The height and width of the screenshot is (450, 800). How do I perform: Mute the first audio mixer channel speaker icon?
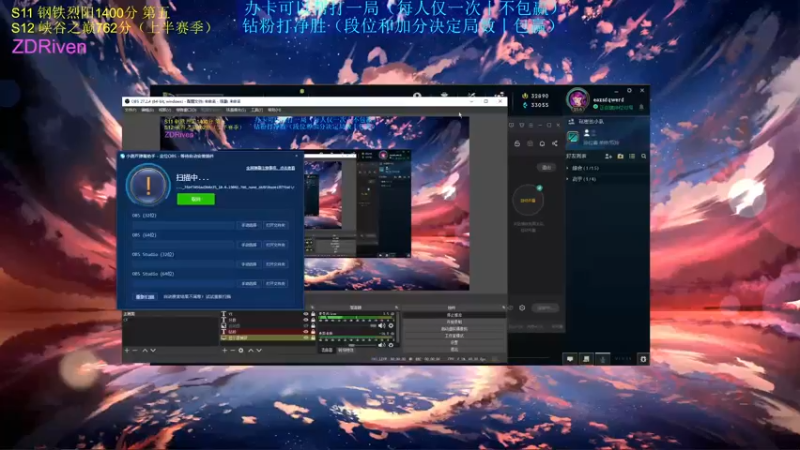click(381, 326)
